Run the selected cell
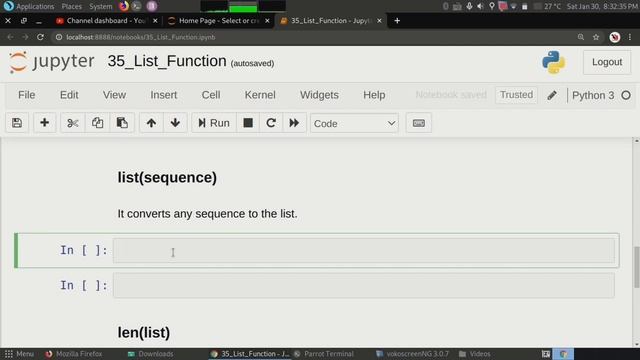 [x=214, y=123]
